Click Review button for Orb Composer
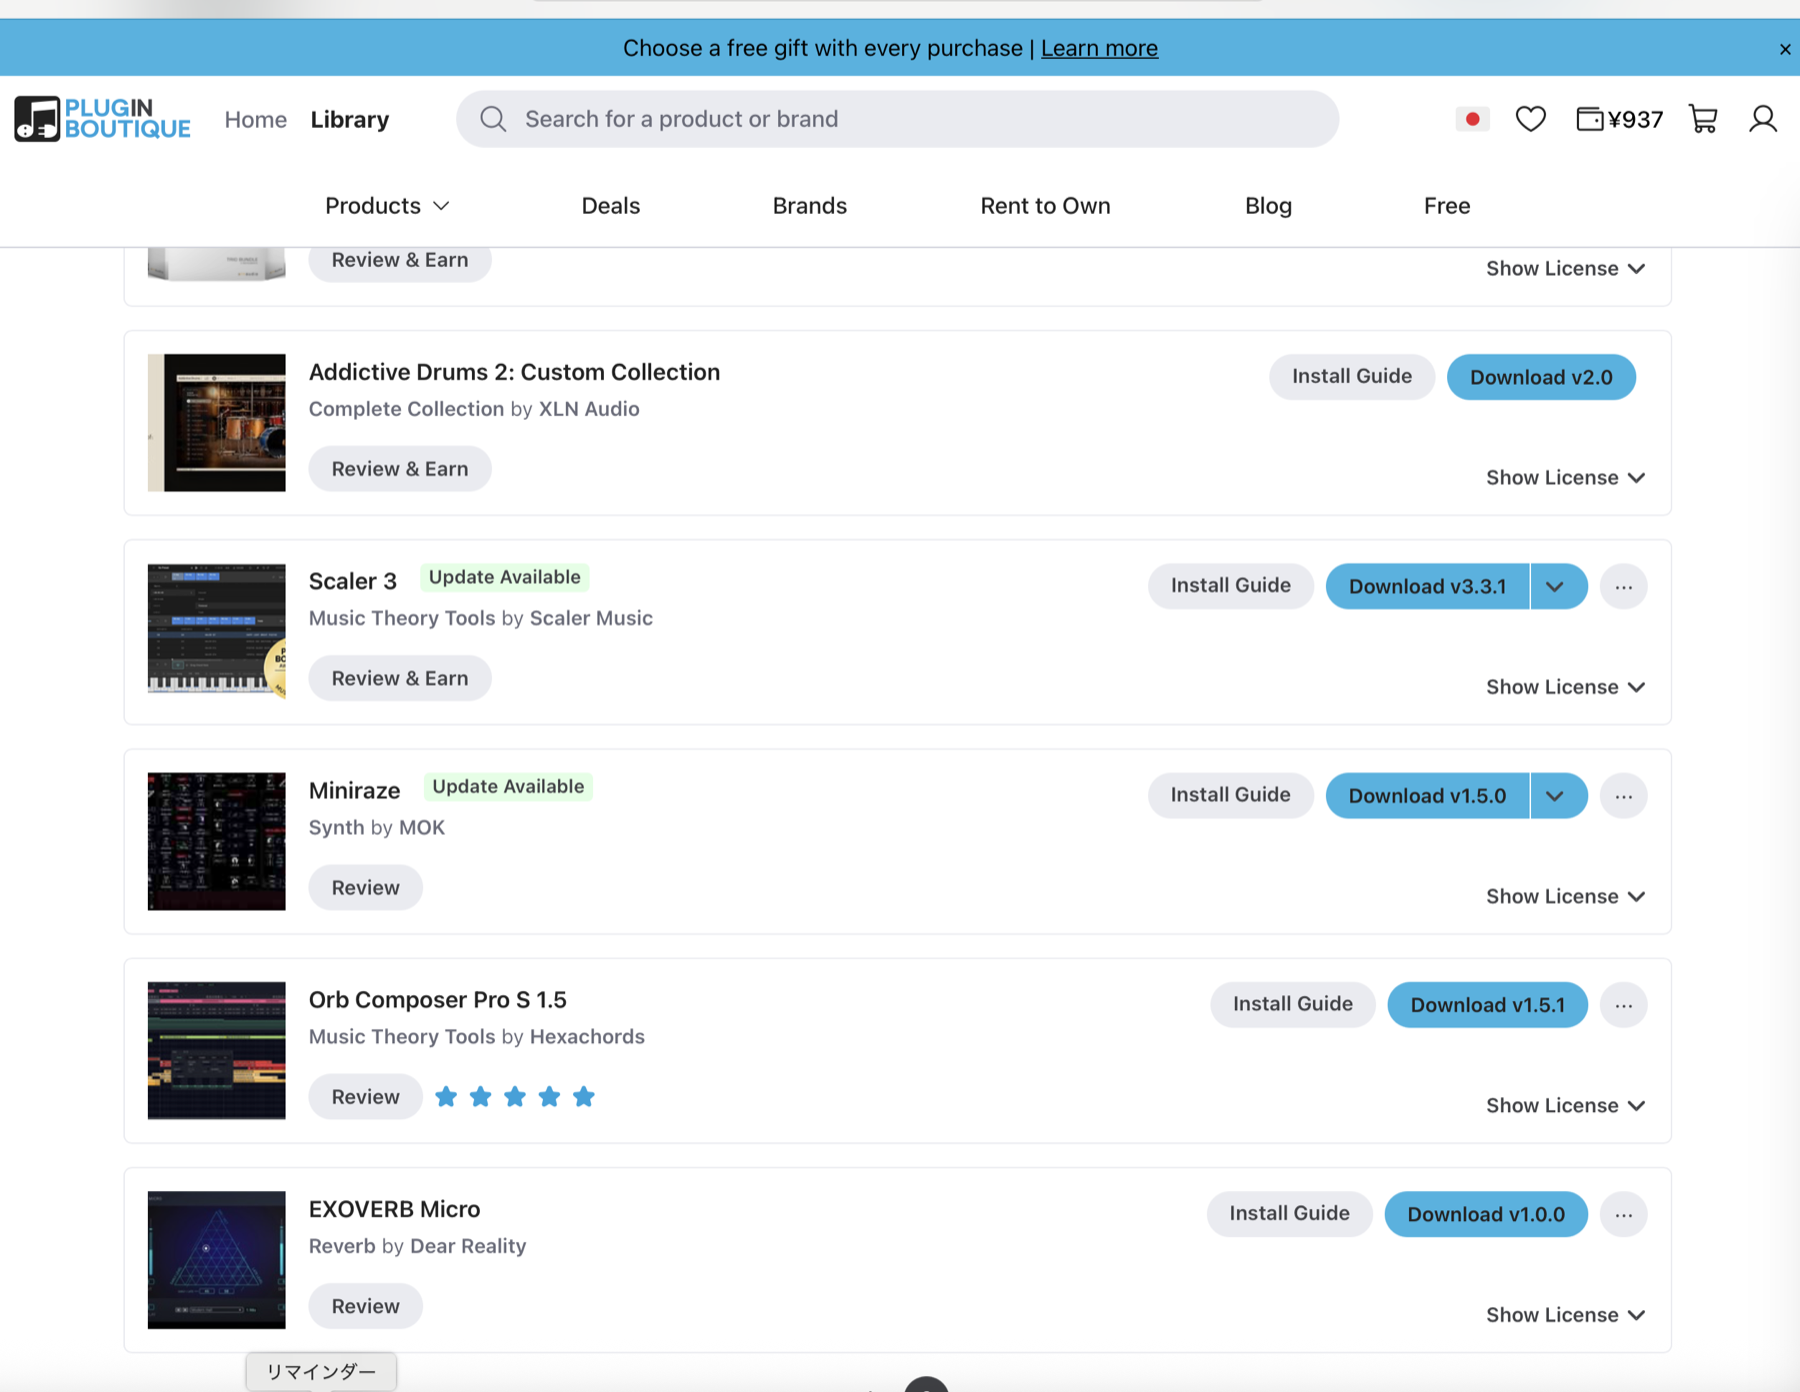 365,1097
